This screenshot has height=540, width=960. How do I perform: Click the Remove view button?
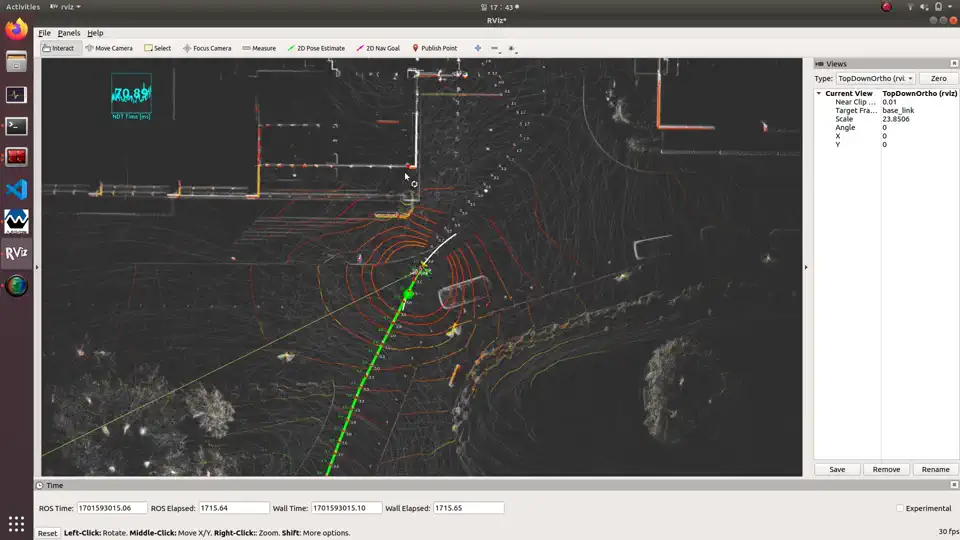pos(886,470)
